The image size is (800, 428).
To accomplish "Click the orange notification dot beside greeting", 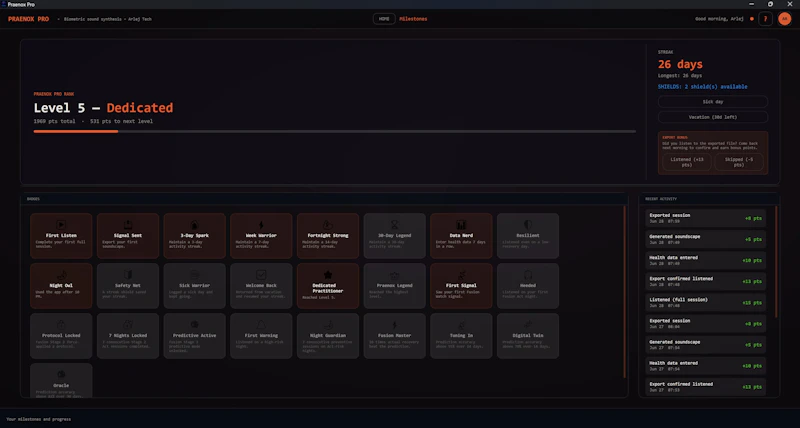I will tap(752, 19).
